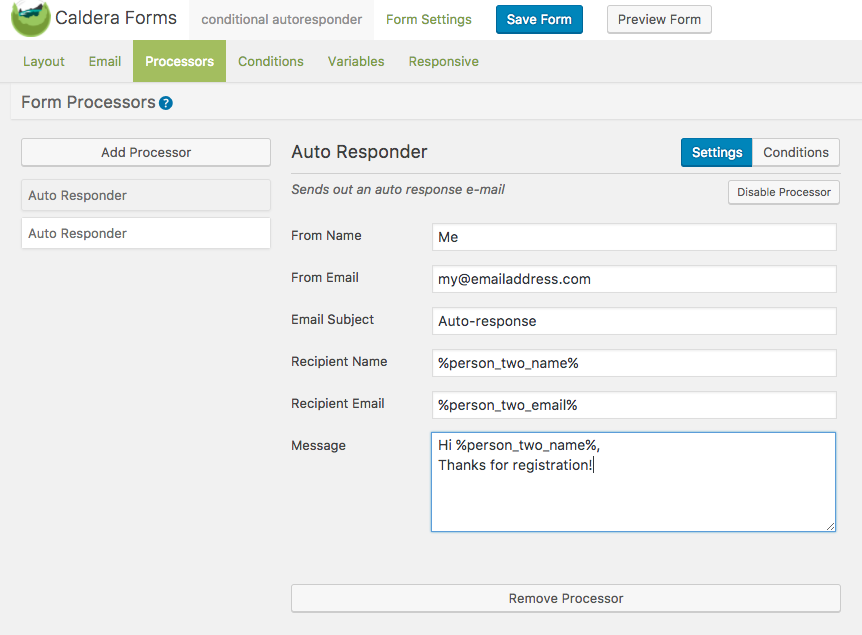Click into the Email Subject field
The height and width of the screenshot is (635, 862).
coord(633,321)
